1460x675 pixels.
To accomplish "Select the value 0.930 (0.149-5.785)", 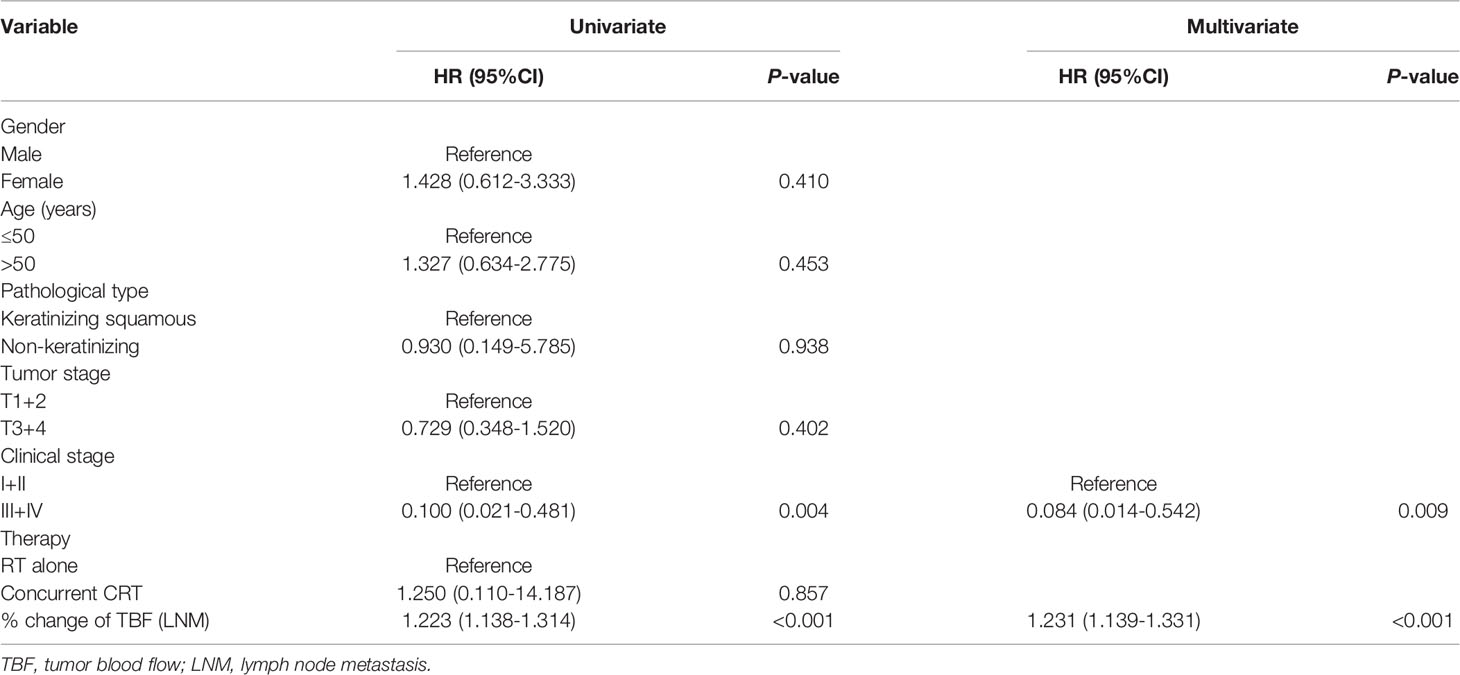I will coord(489,346).
